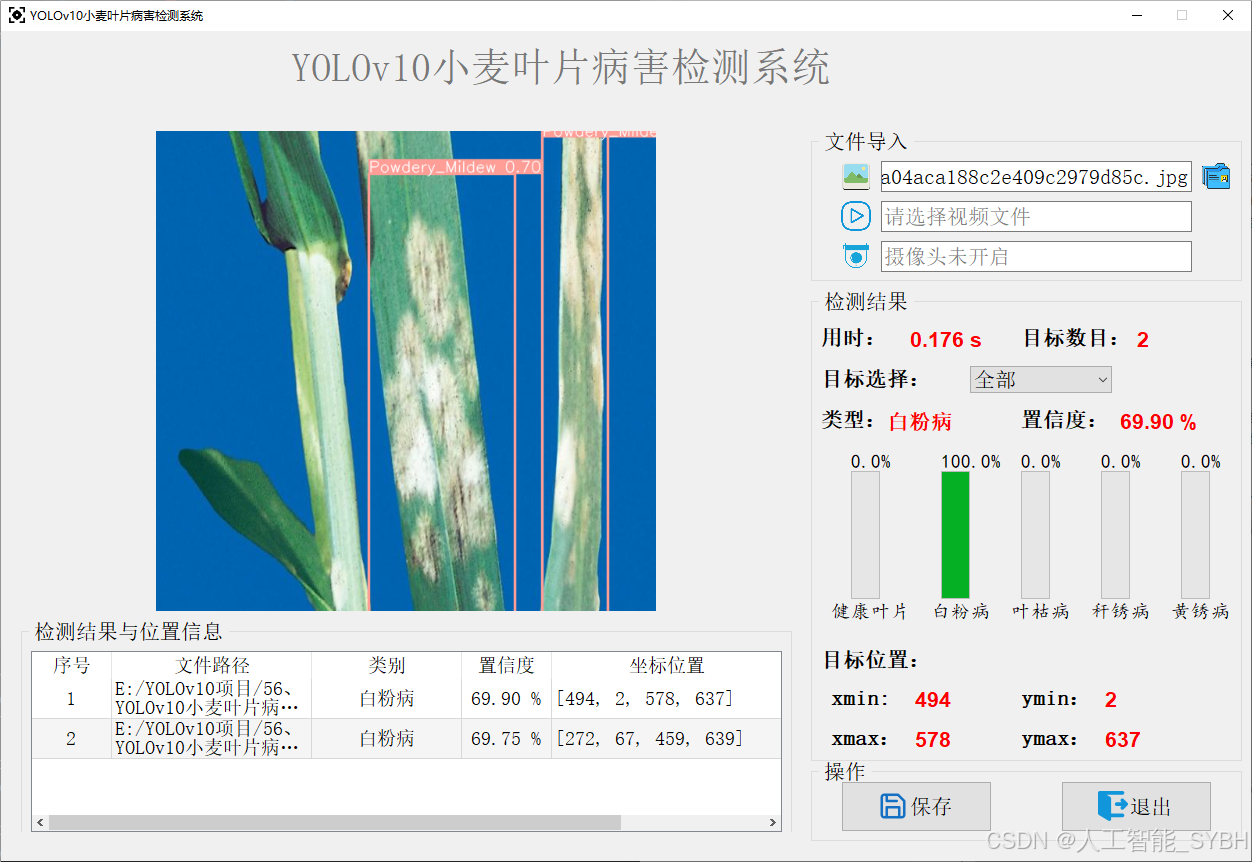This screenshot has width=1252, height=862.
Task: Click the table scrollbar left arrow
Action: click(41, 822)
